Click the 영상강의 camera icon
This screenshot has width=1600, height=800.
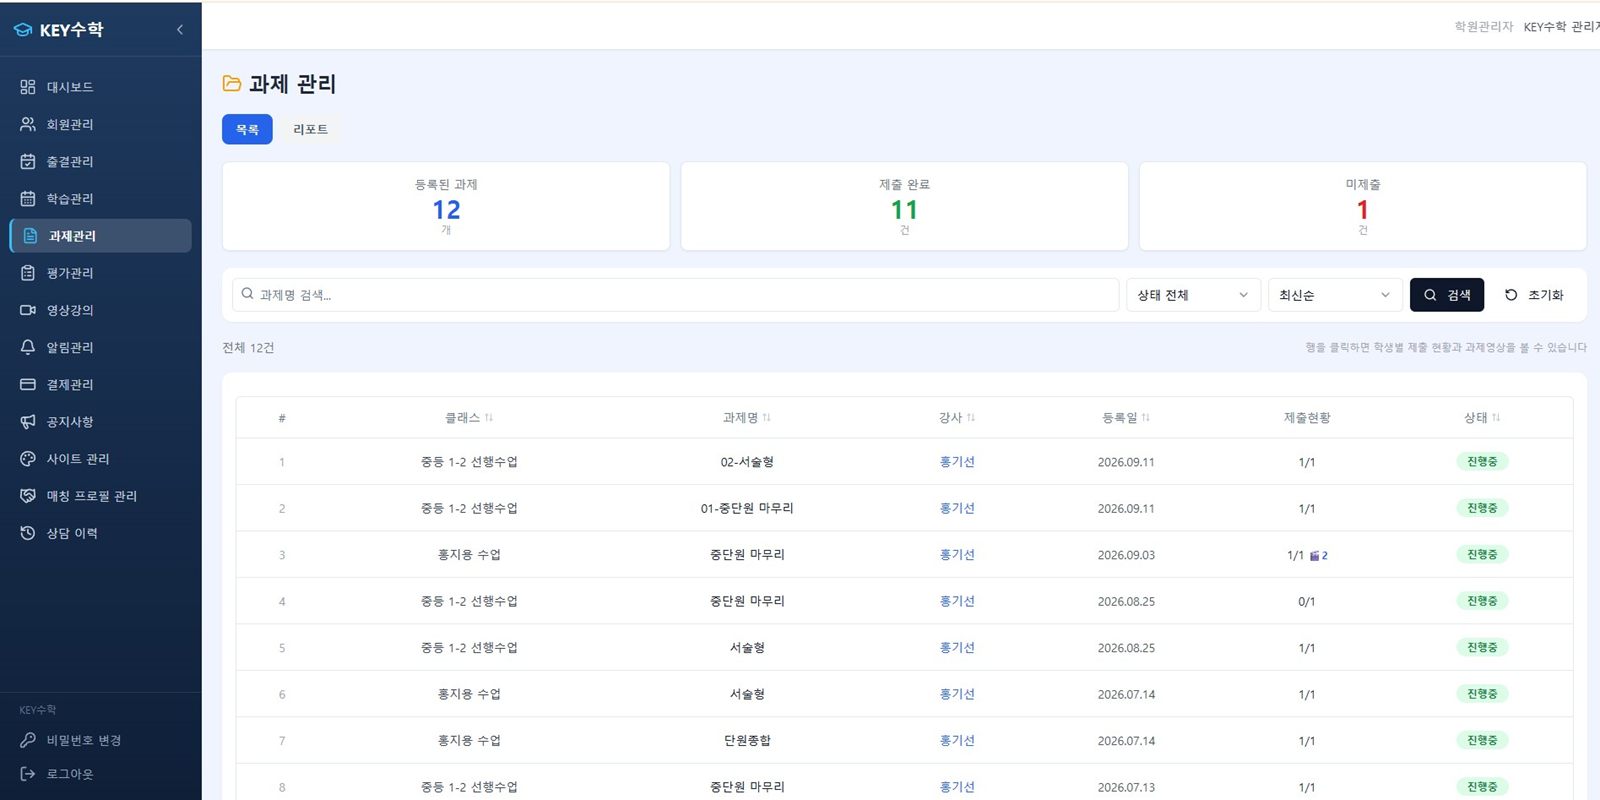28,310
